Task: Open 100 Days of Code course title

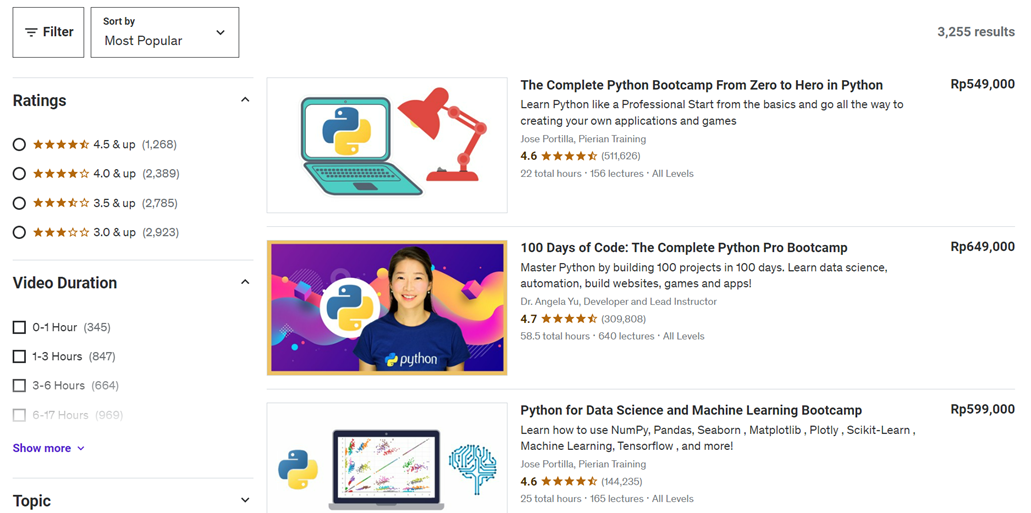Action: pyautogui.click(x=683, y=247)
